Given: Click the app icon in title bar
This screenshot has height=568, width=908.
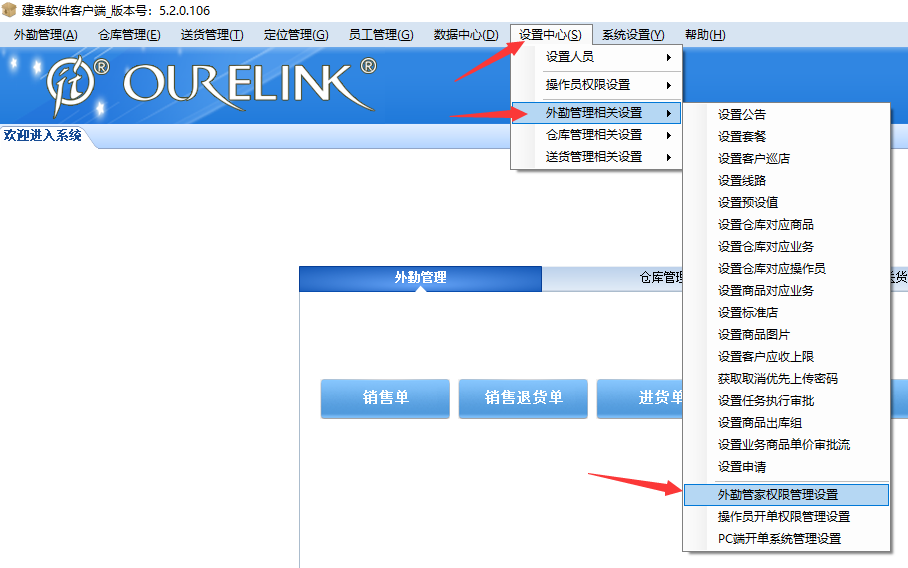Looking at the screenshot, I should [9, 10].
